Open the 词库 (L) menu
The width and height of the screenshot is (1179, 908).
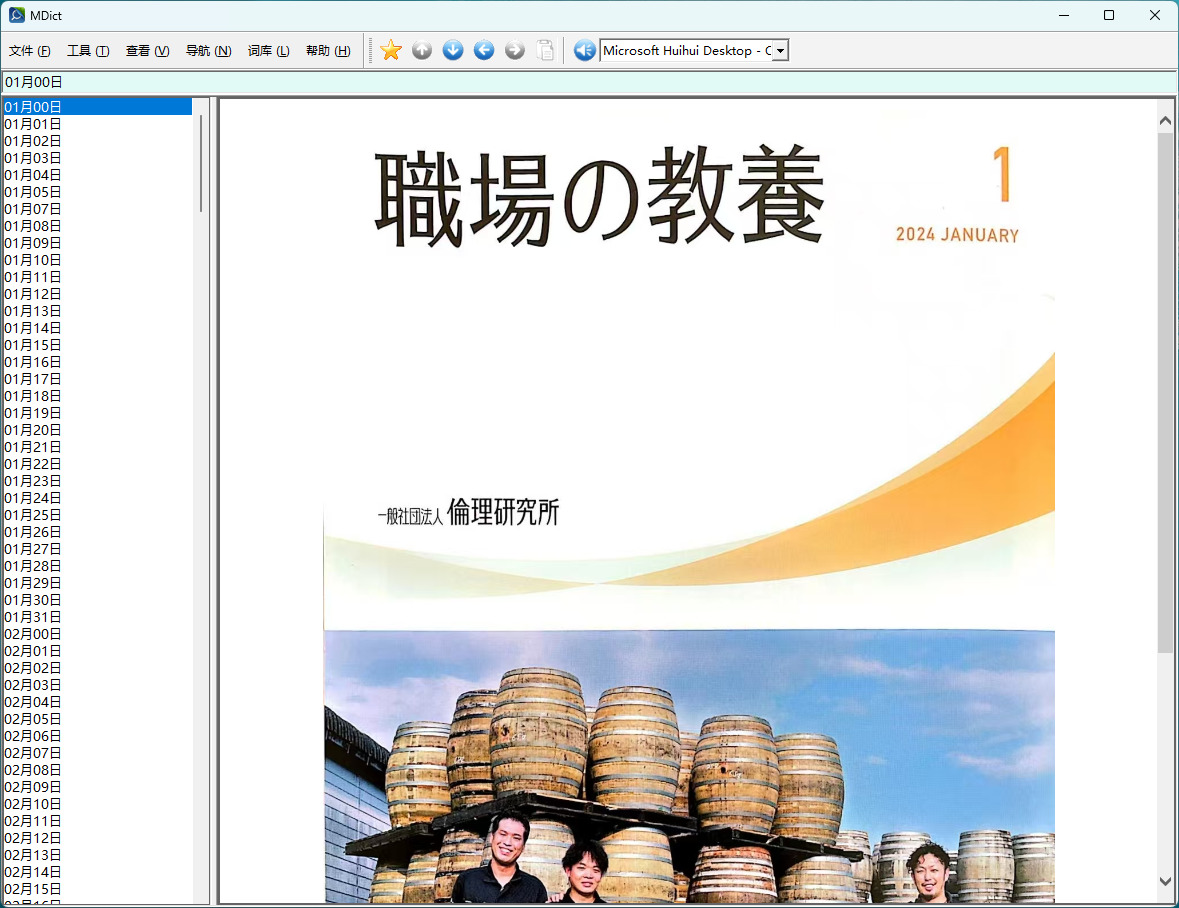pos(268,50)
